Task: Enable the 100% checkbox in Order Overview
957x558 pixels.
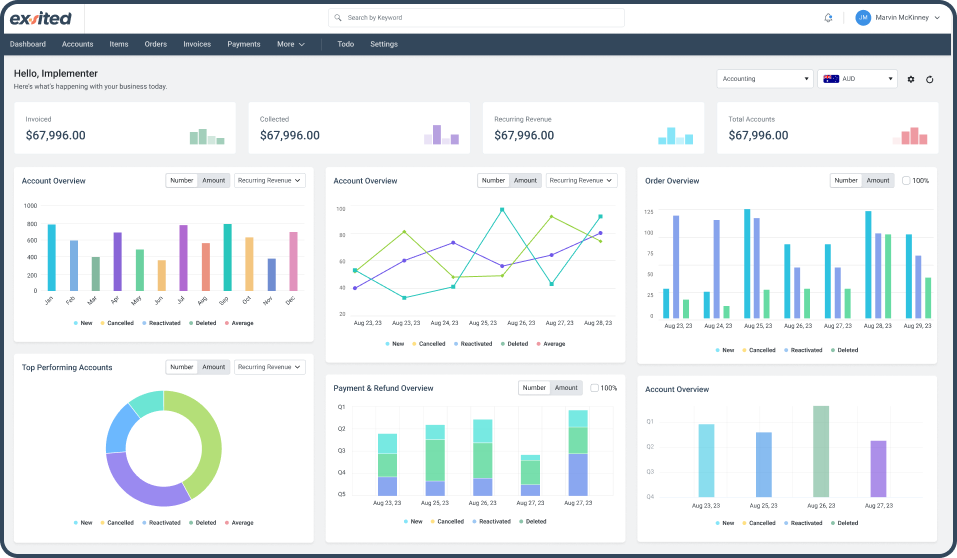Action: pos(906,181)
